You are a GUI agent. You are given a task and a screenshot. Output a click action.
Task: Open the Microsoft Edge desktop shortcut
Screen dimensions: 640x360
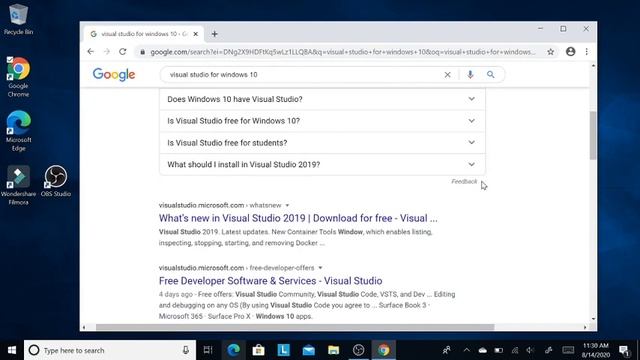pyautogui.click(x=18, y=131)
